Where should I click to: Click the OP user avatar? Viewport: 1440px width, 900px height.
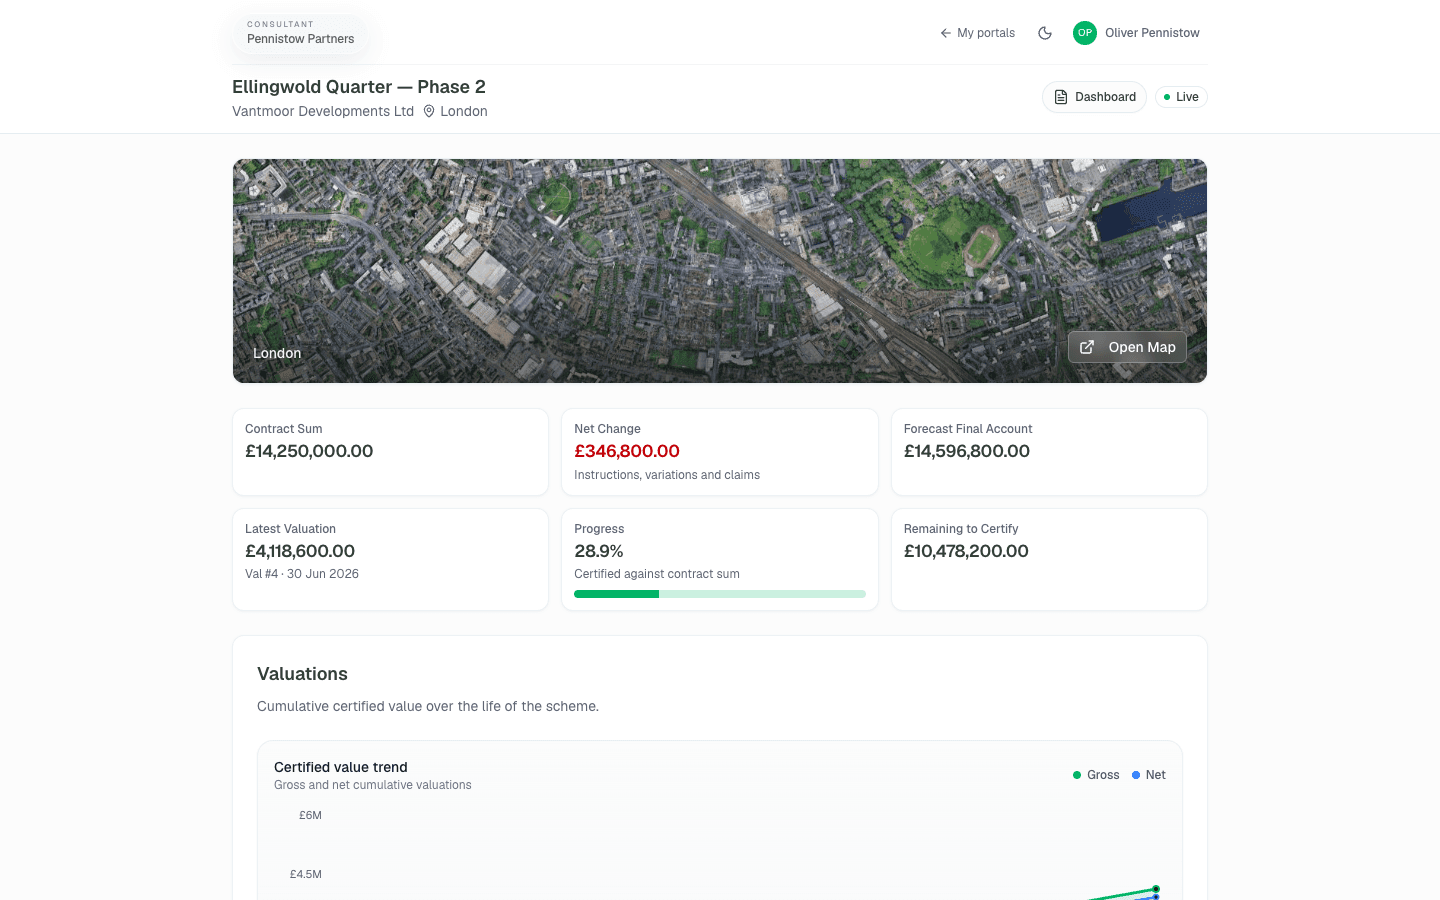coord(1085,33)
